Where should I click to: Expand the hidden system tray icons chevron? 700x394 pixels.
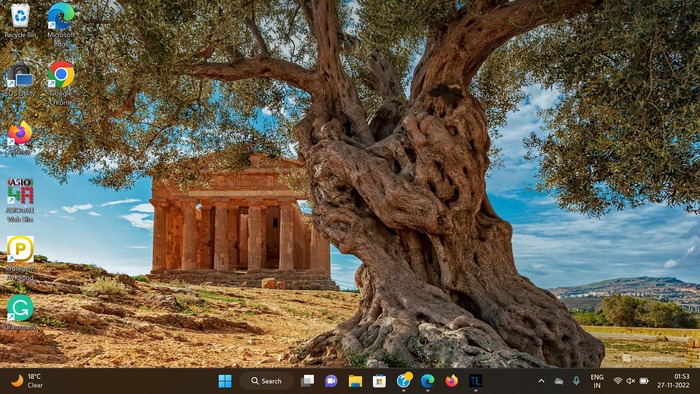coord(541,381)
